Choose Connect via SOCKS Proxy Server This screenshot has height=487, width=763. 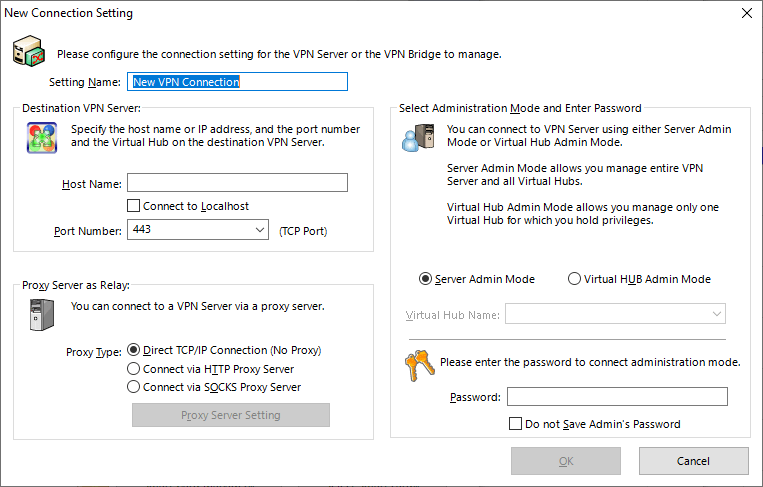pyautogui.click(x=135, y=387)
